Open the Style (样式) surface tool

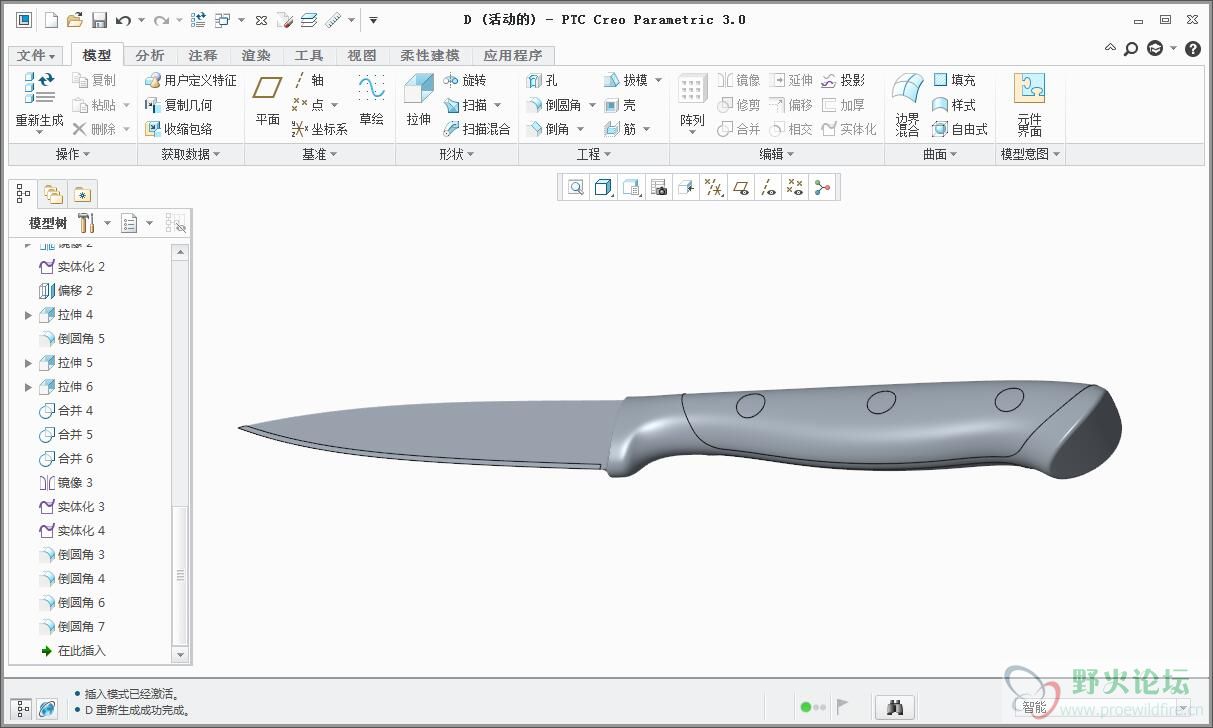coord(954,105)
